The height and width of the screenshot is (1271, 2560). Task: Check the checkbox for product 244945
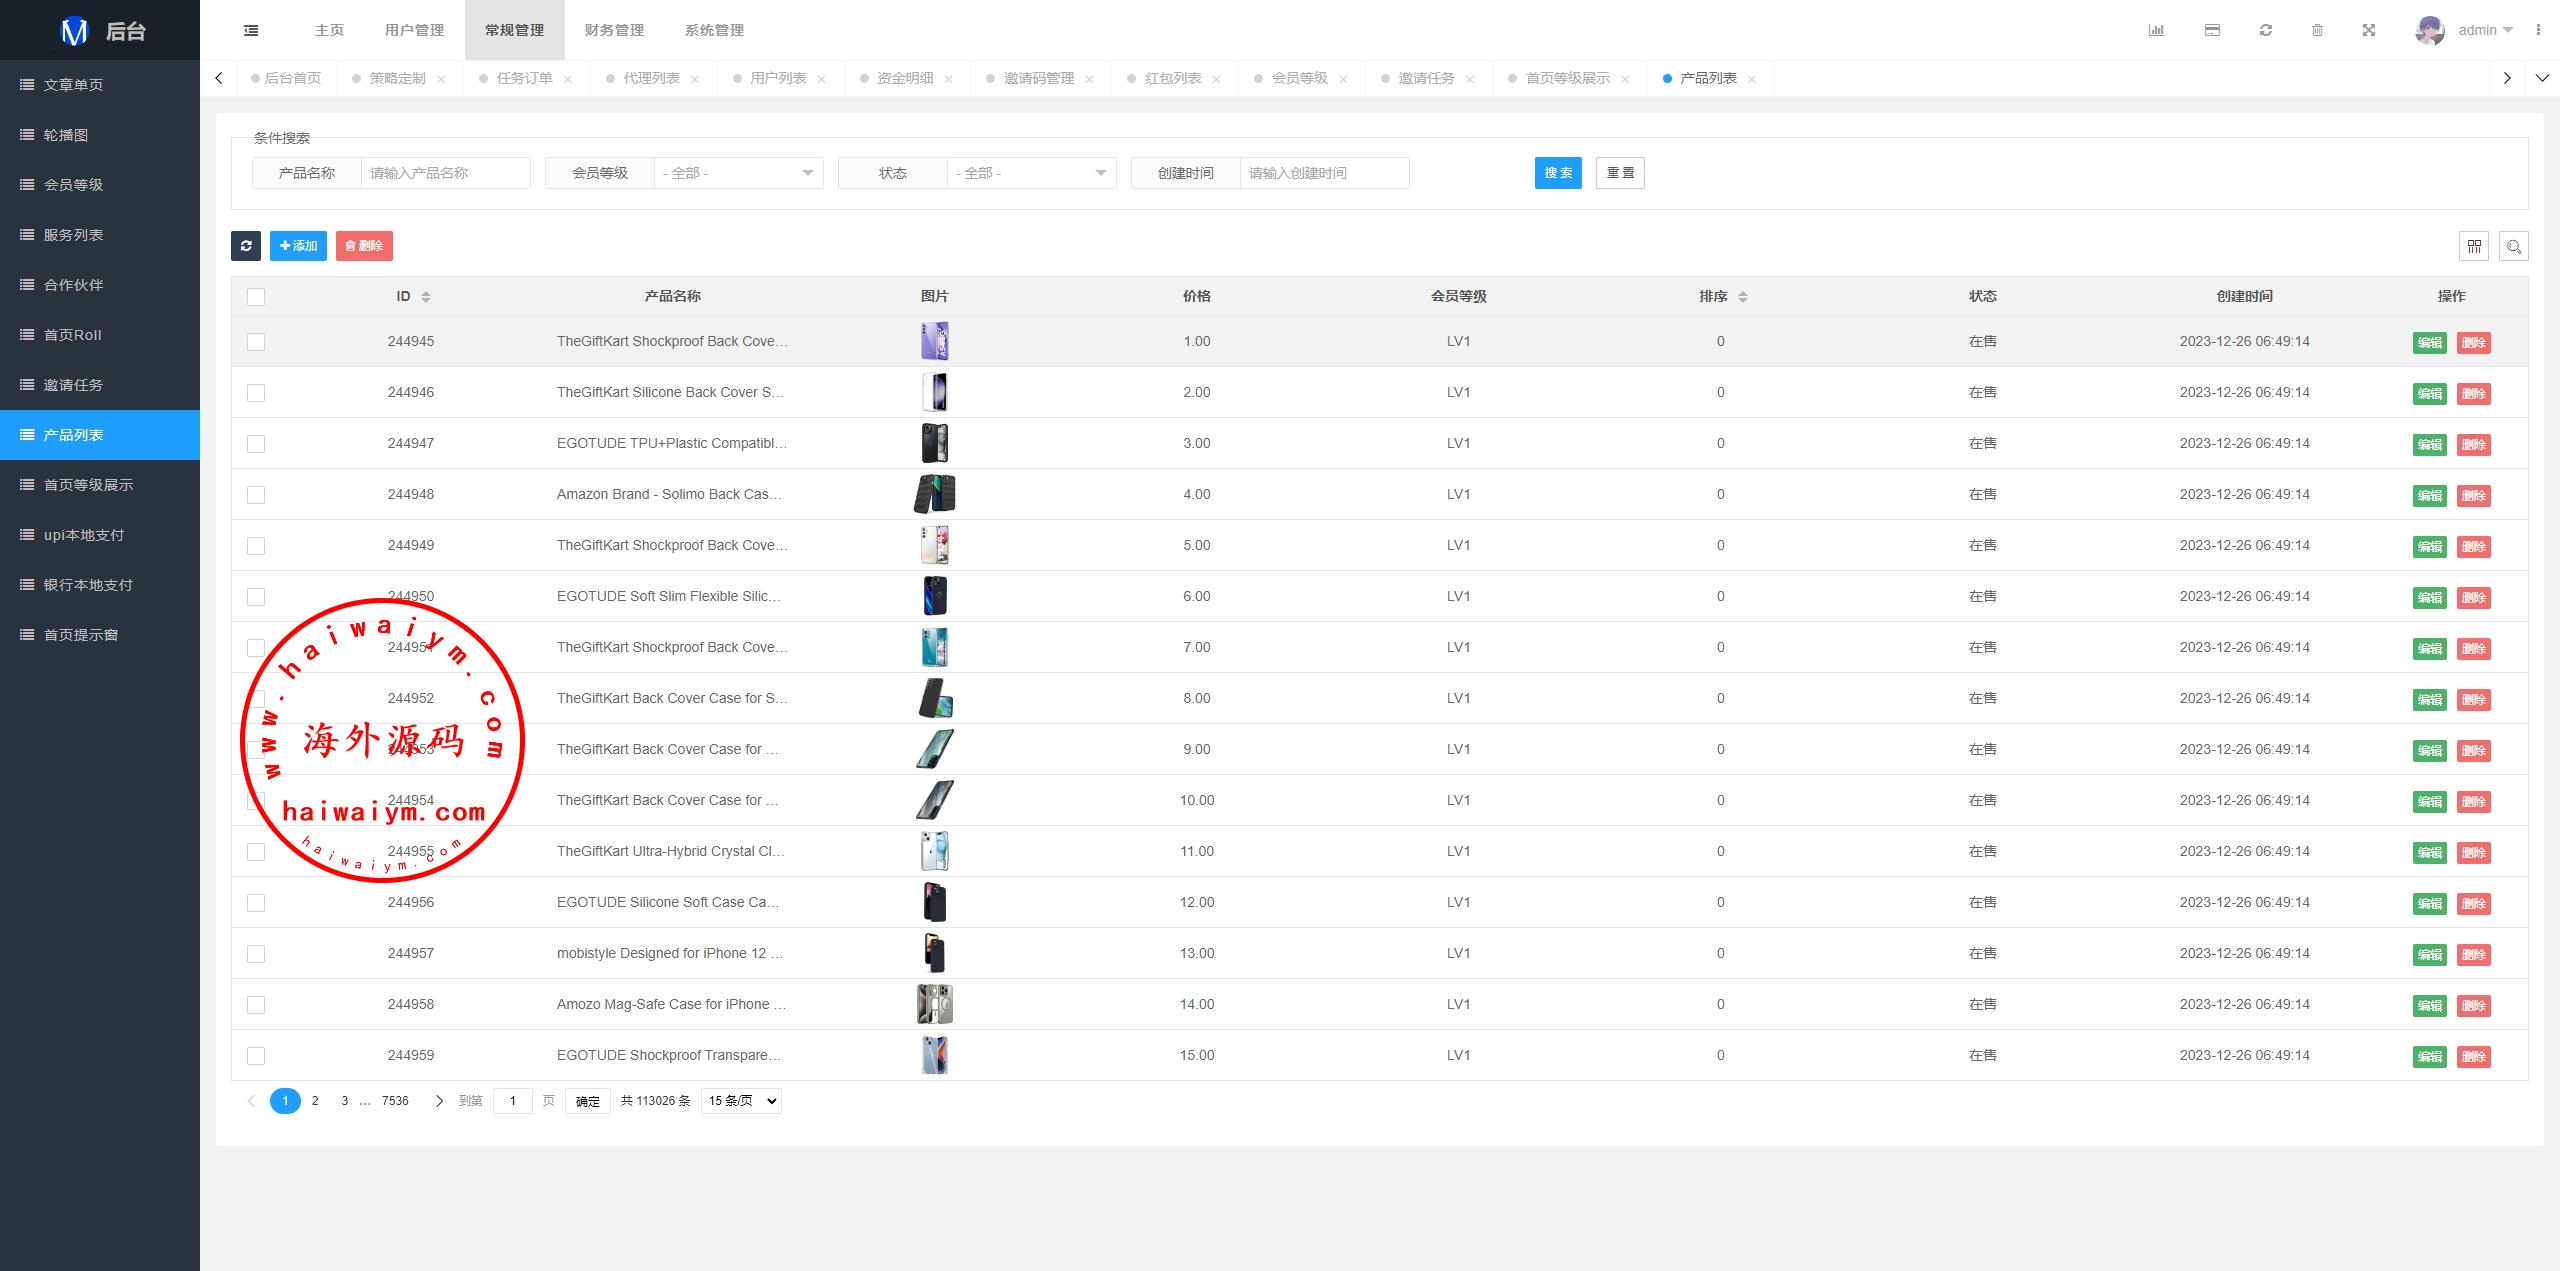point(256,342)
